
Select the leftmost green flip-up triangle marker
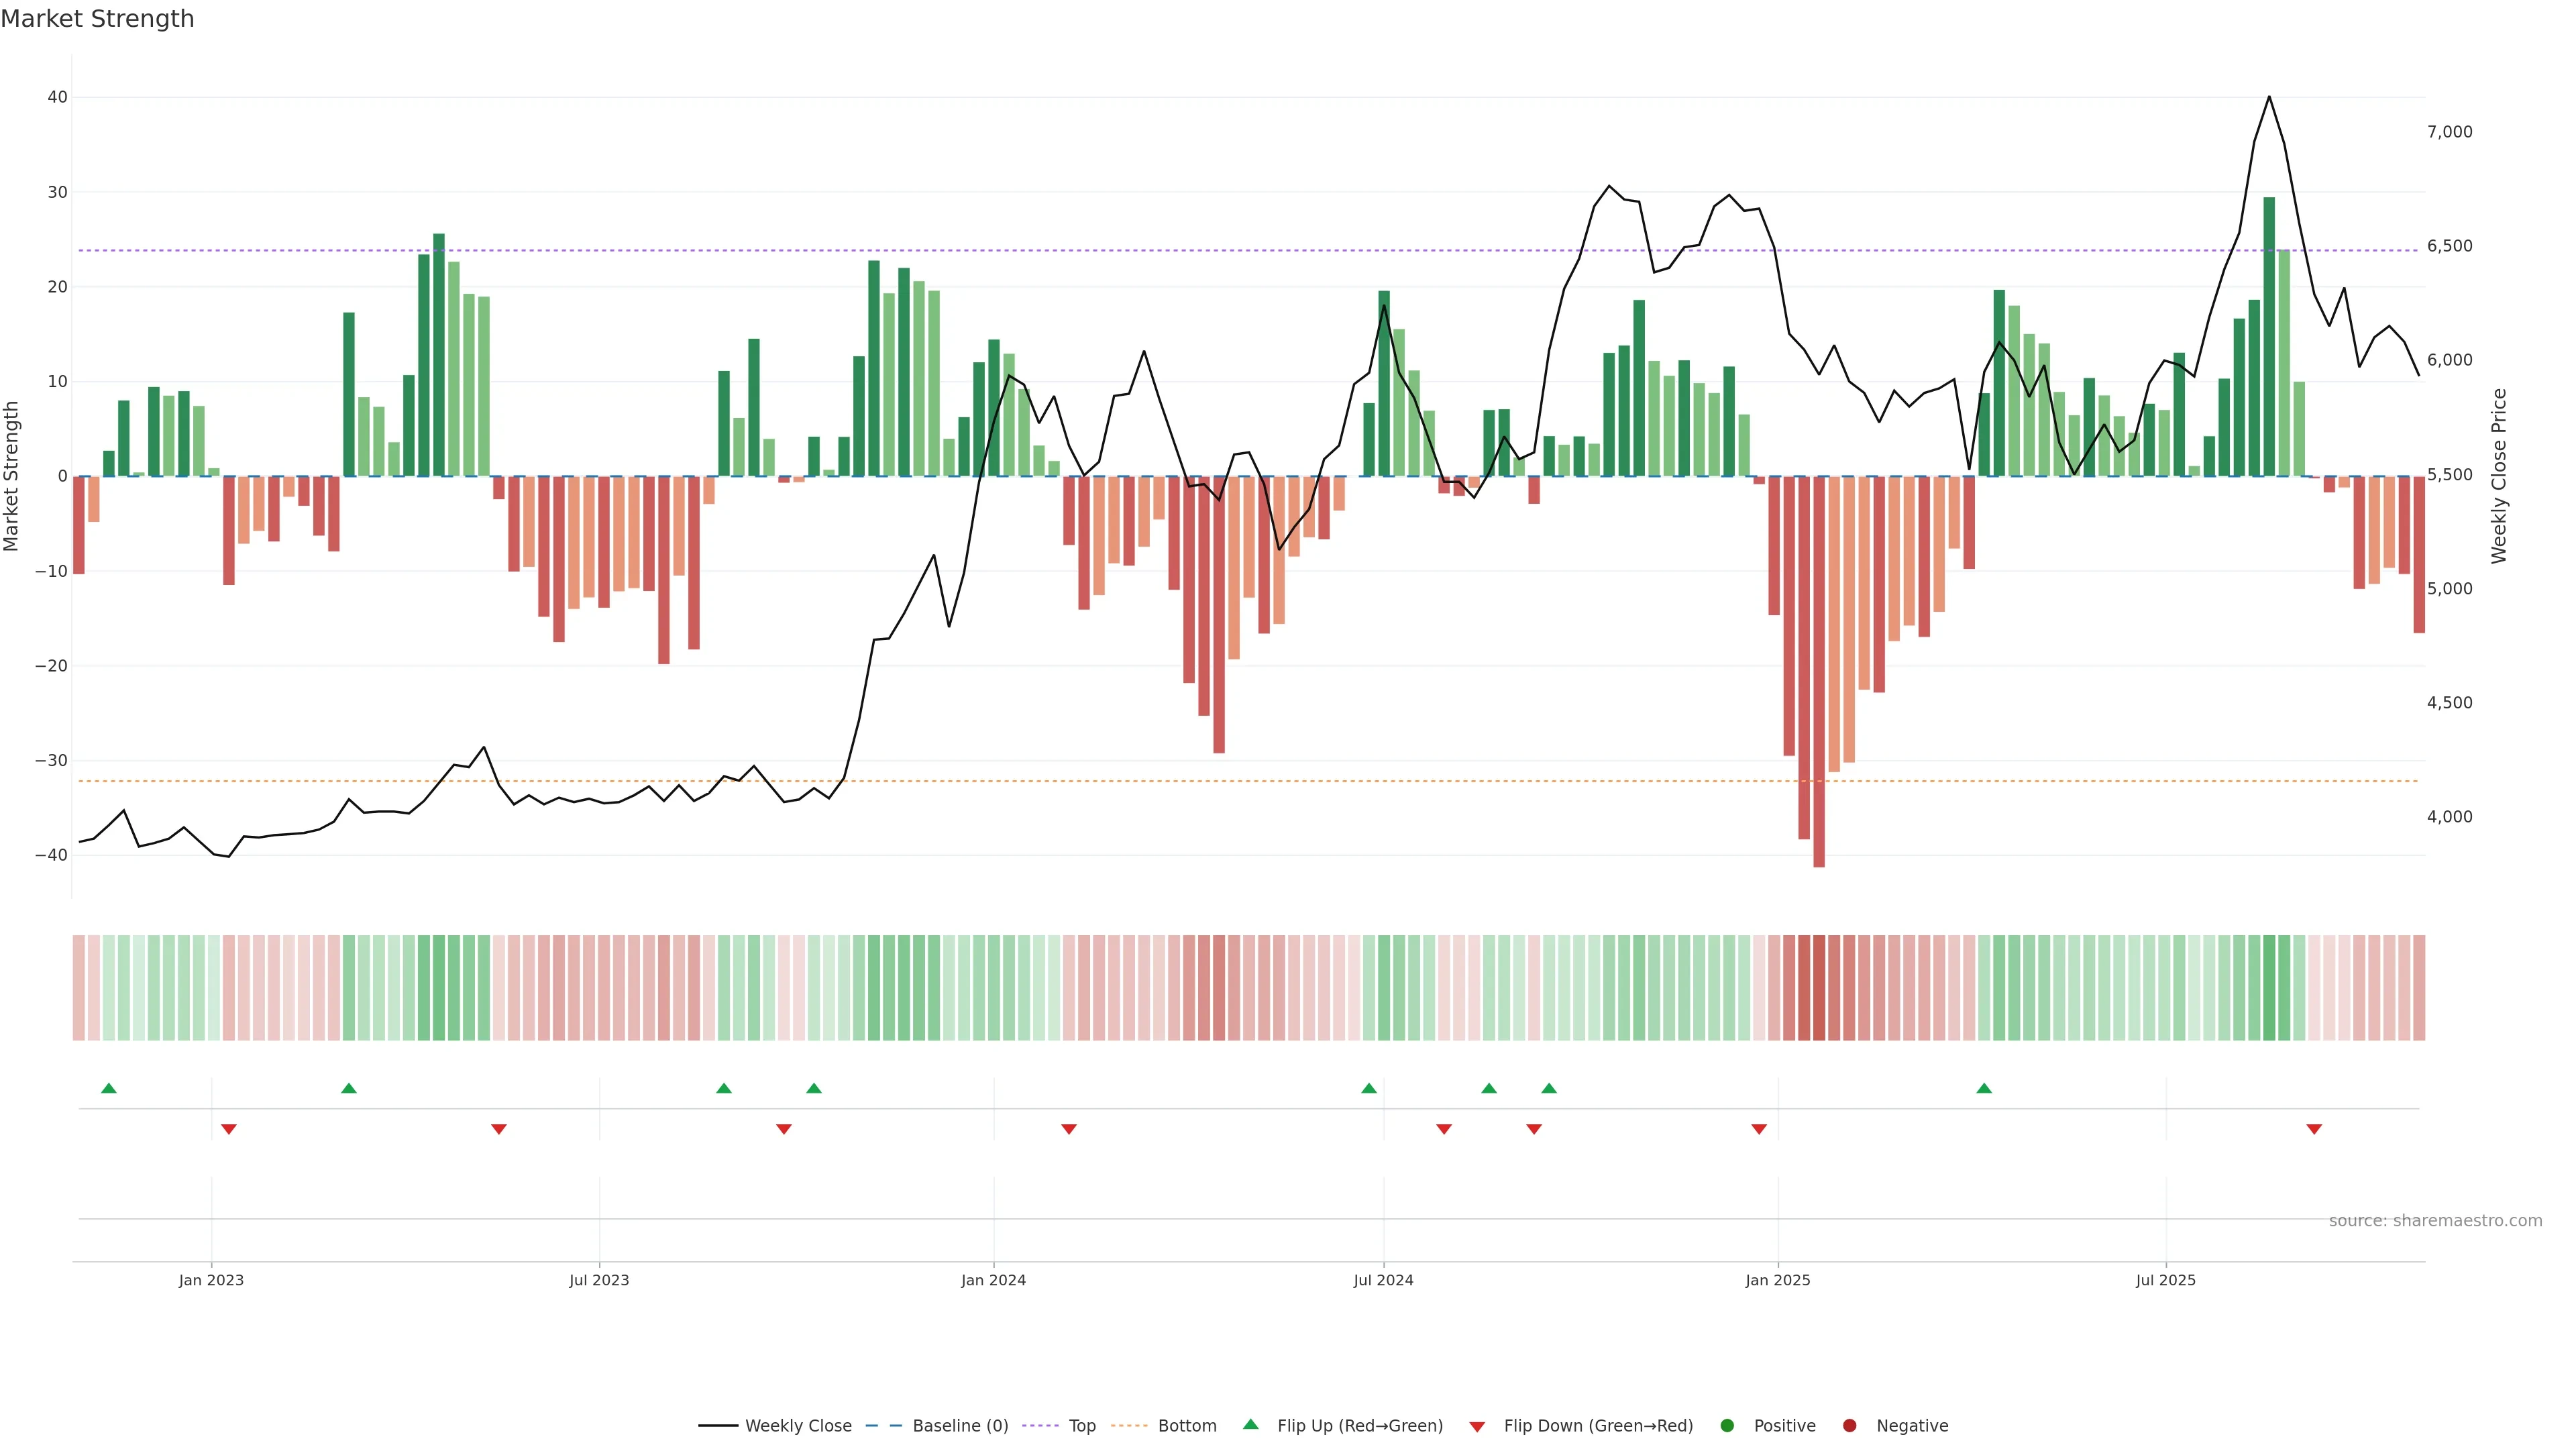coord(109,1088)
